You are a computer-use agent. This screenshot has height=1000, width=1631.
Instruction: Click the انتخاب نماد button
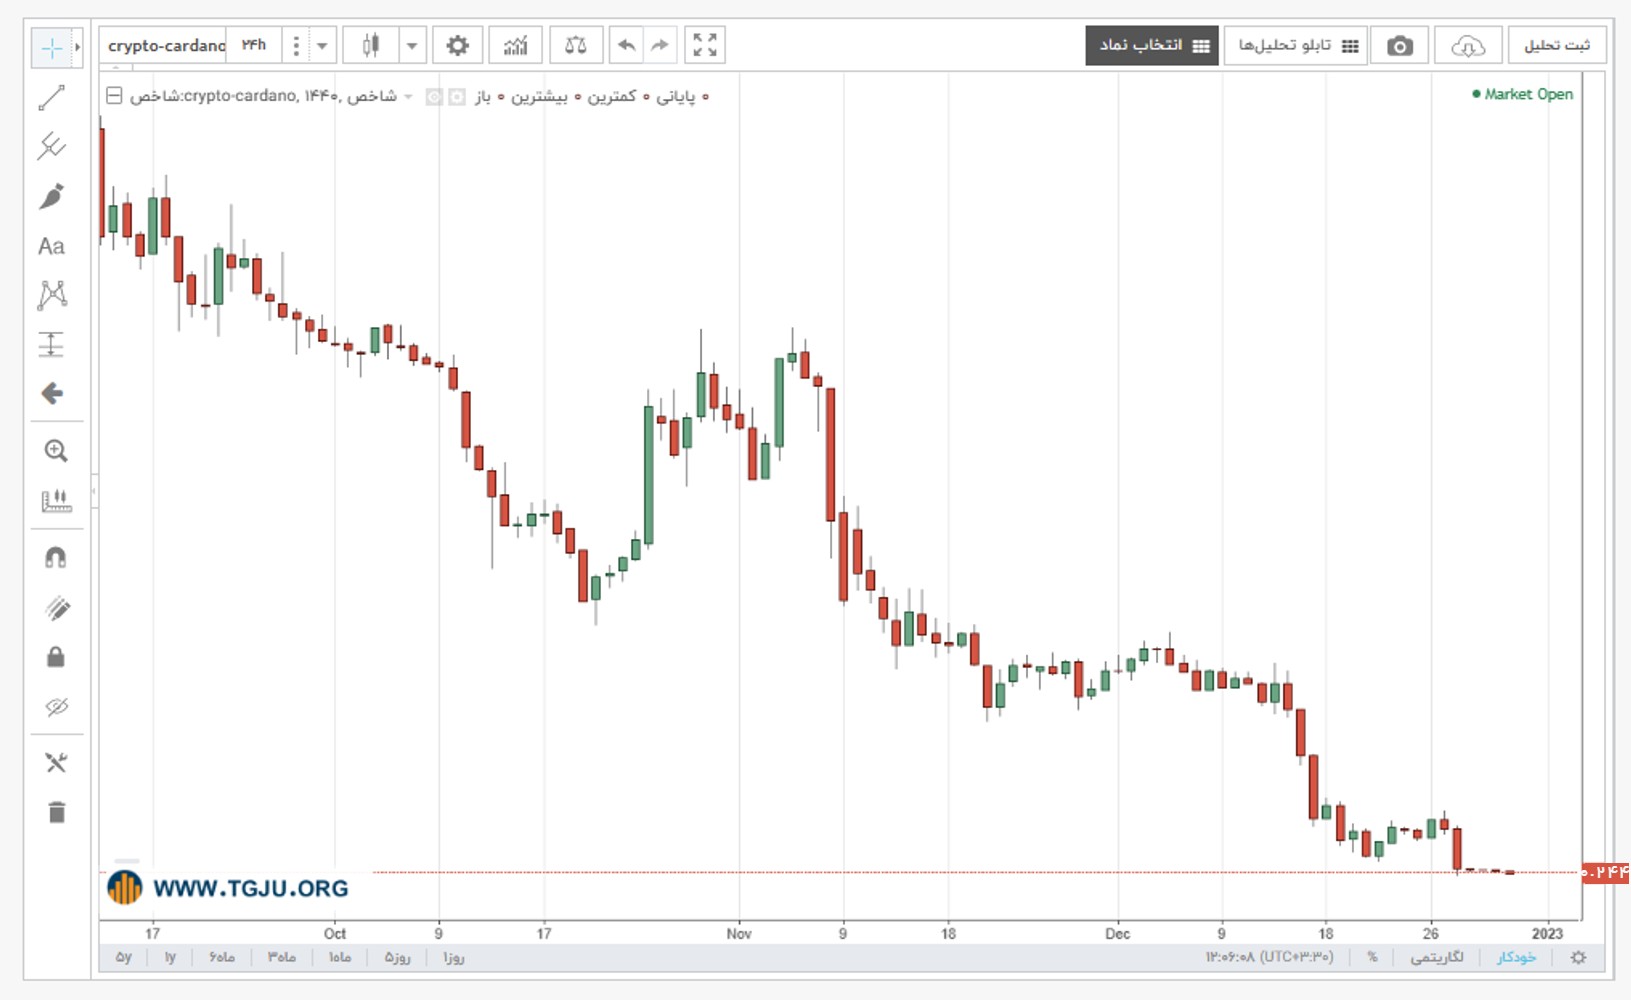point(1152,46)
